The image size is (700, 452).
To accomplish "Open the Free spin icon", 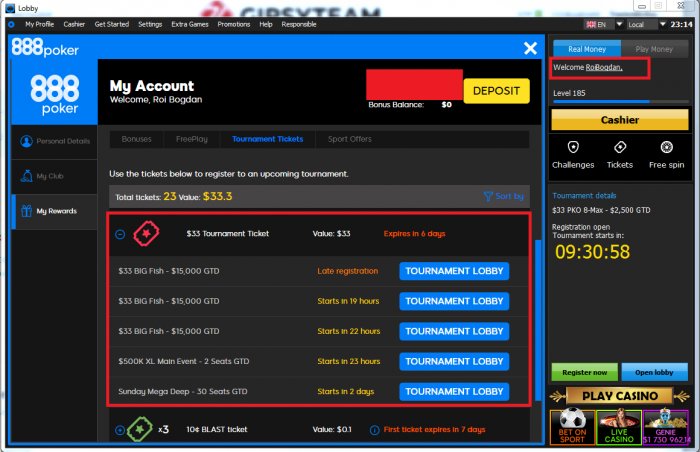I will pyautogui.click(x=667, y=147).
